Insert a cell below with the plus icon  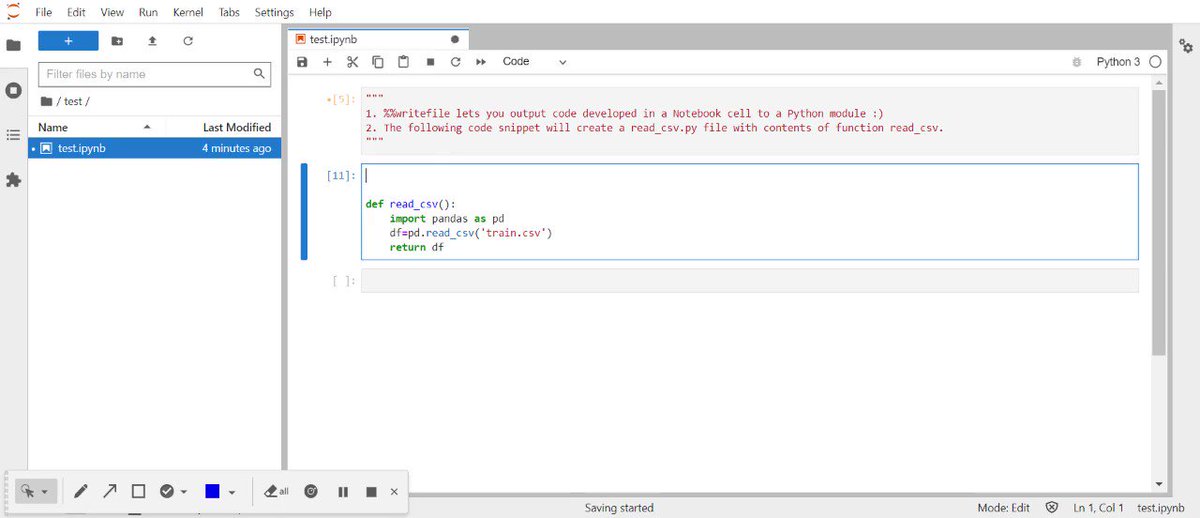[327, 62]
